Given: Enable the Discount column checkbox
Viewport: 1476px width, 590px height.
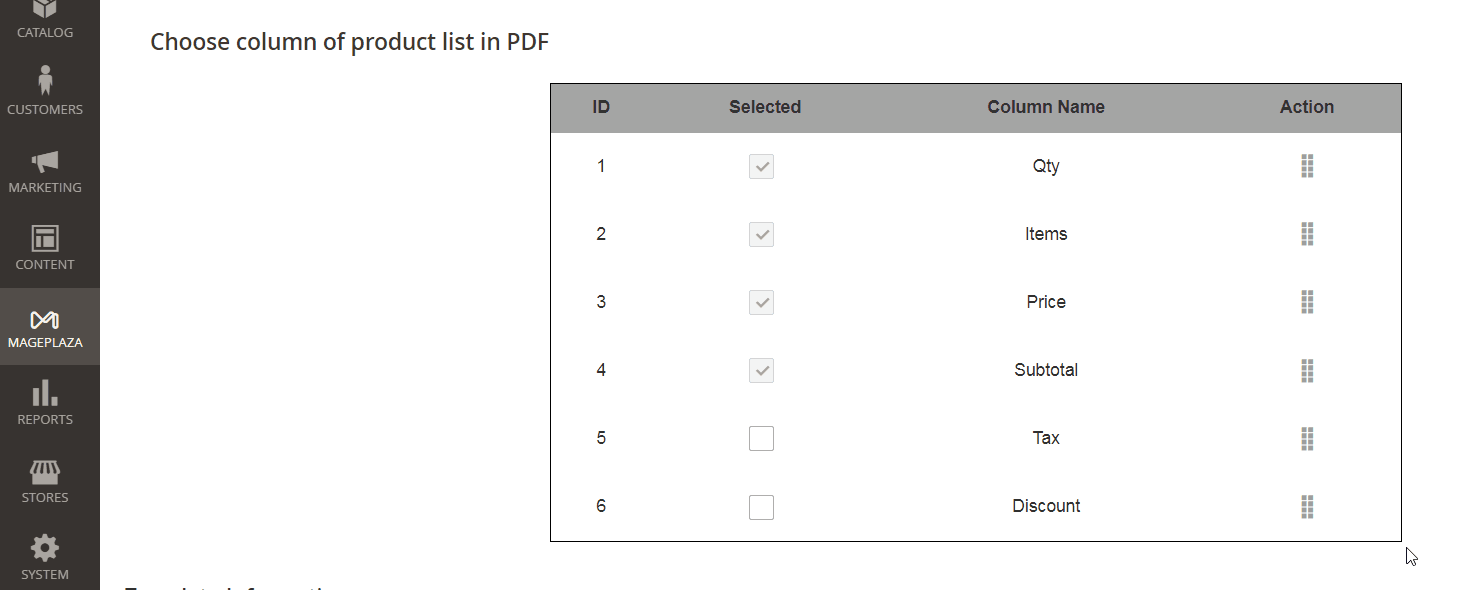Looking at the screenshot, I should click(761, 507).
